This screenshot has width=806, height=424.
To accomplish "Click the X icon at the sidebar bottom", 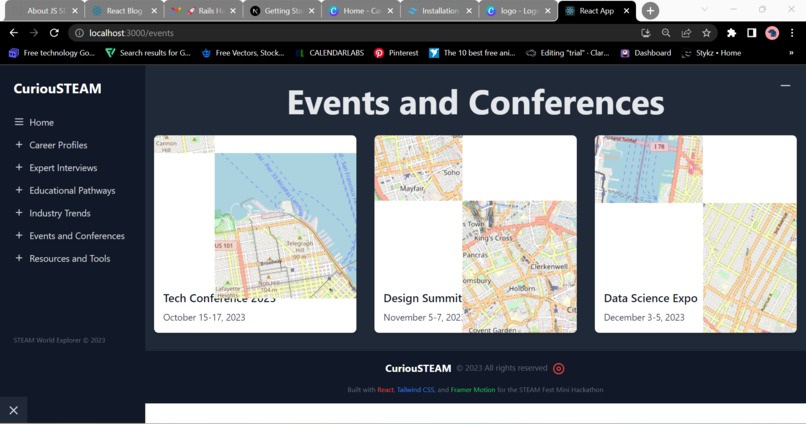I will tap(13, 410).
